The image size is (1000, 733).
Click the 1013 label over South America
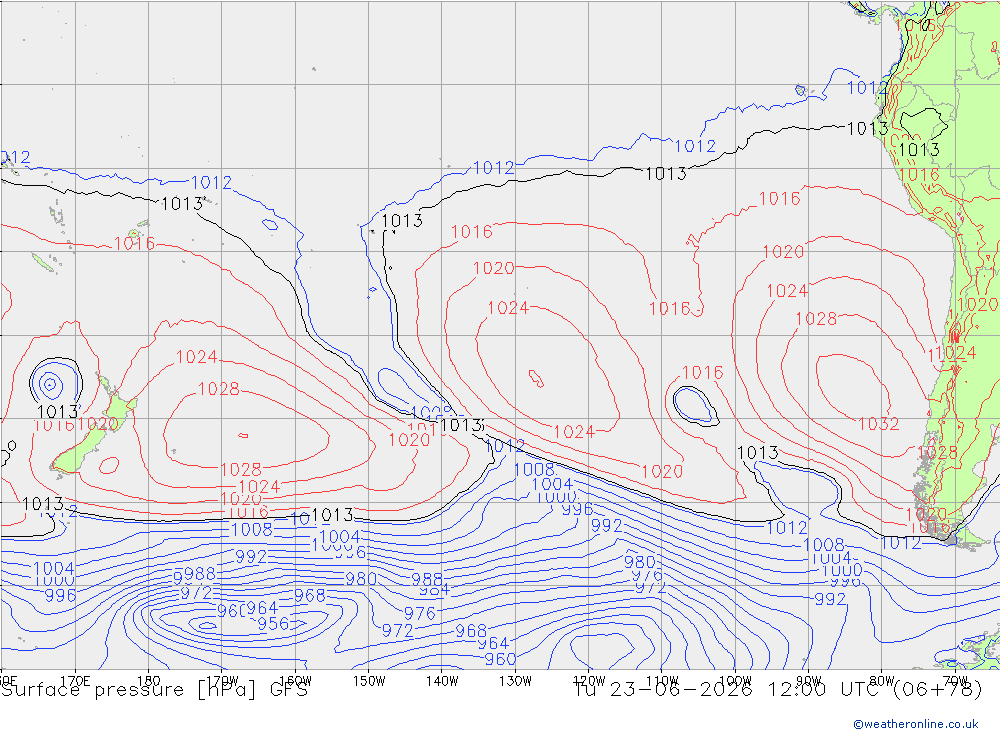919,150
